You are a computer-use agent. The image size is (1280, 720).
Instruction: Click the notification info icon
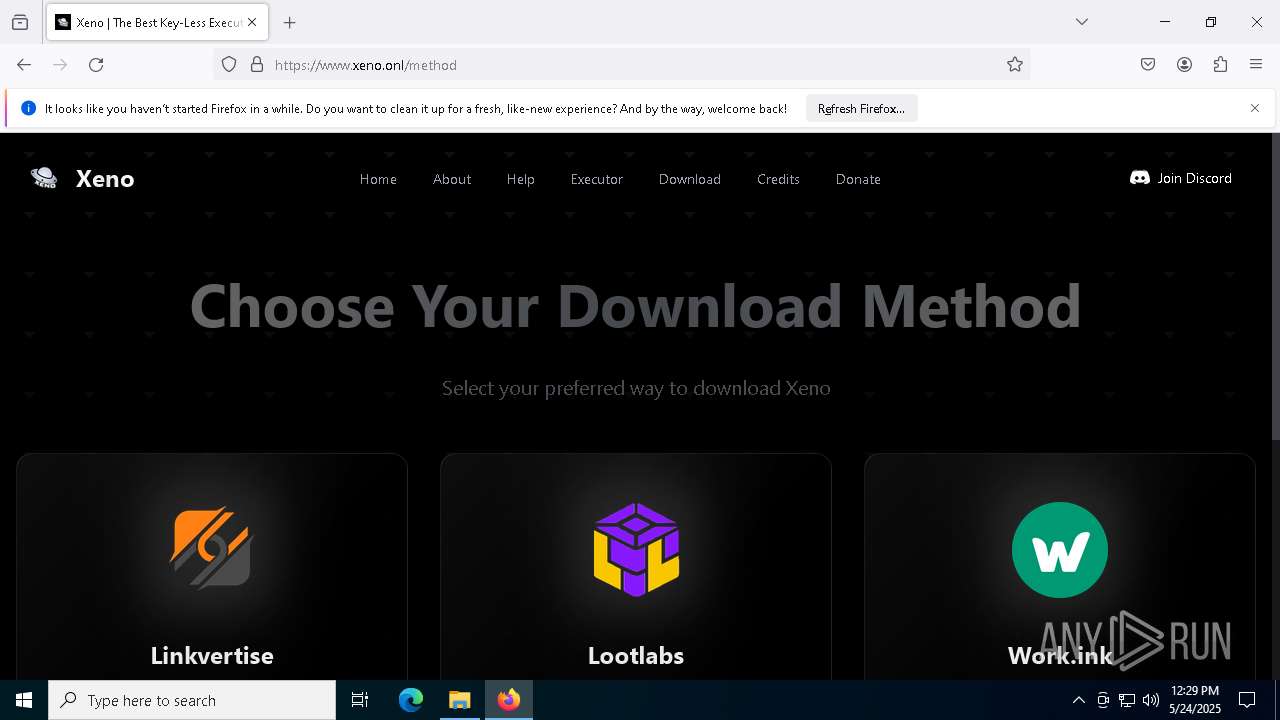tap(28, 108)
